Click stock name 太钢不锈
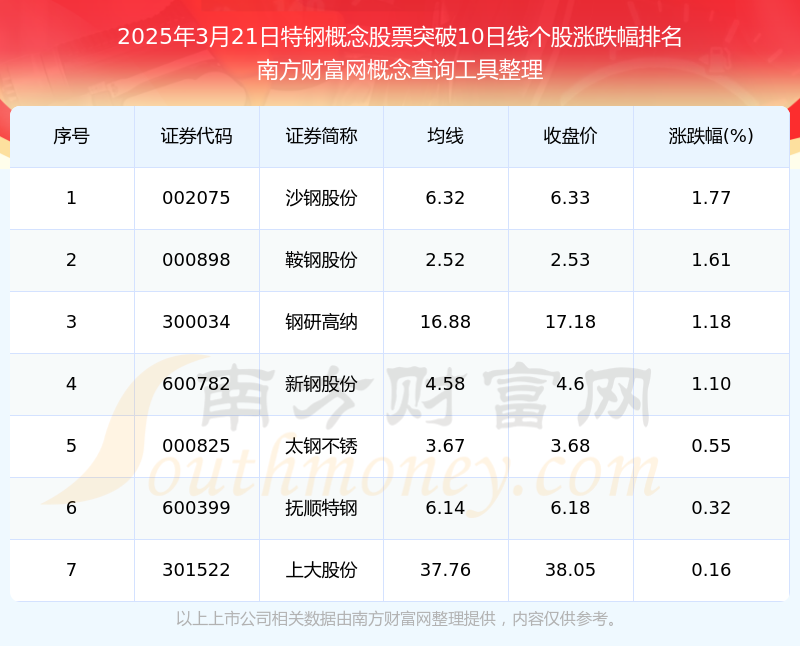This screenshot has height=646, width=800. [x=321, y=446]
